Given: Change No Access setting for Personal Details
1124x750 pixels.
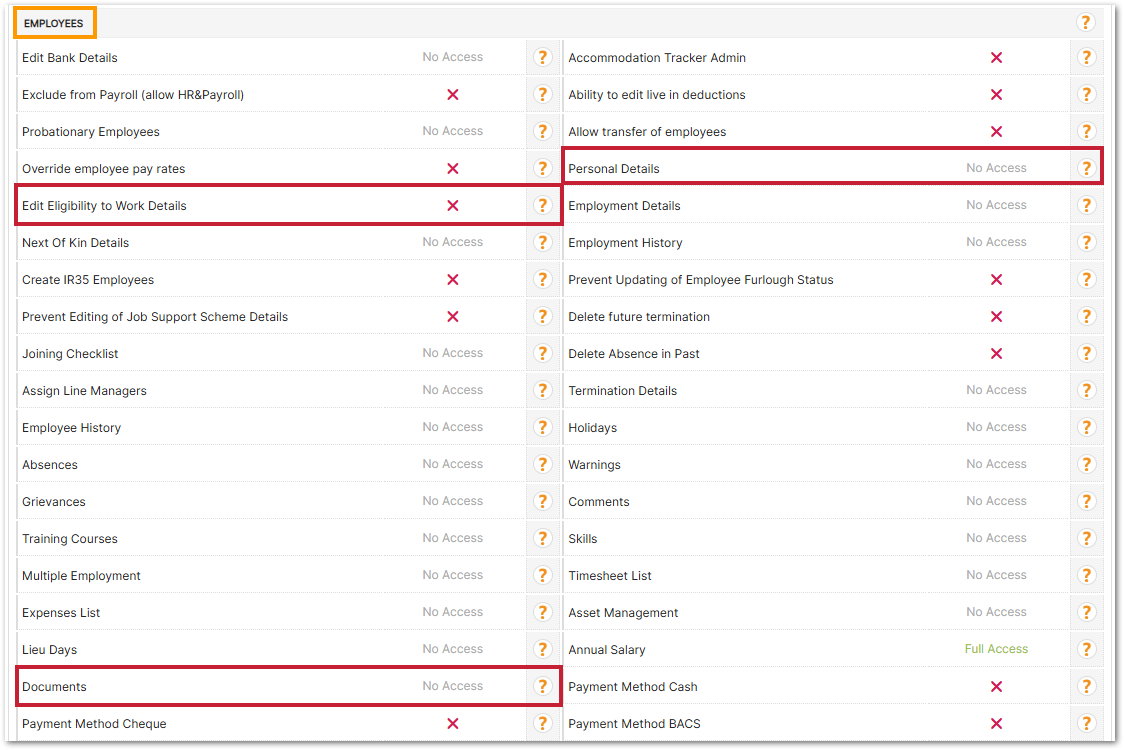Looking at the screenshot, I should (x=996, y=168).
